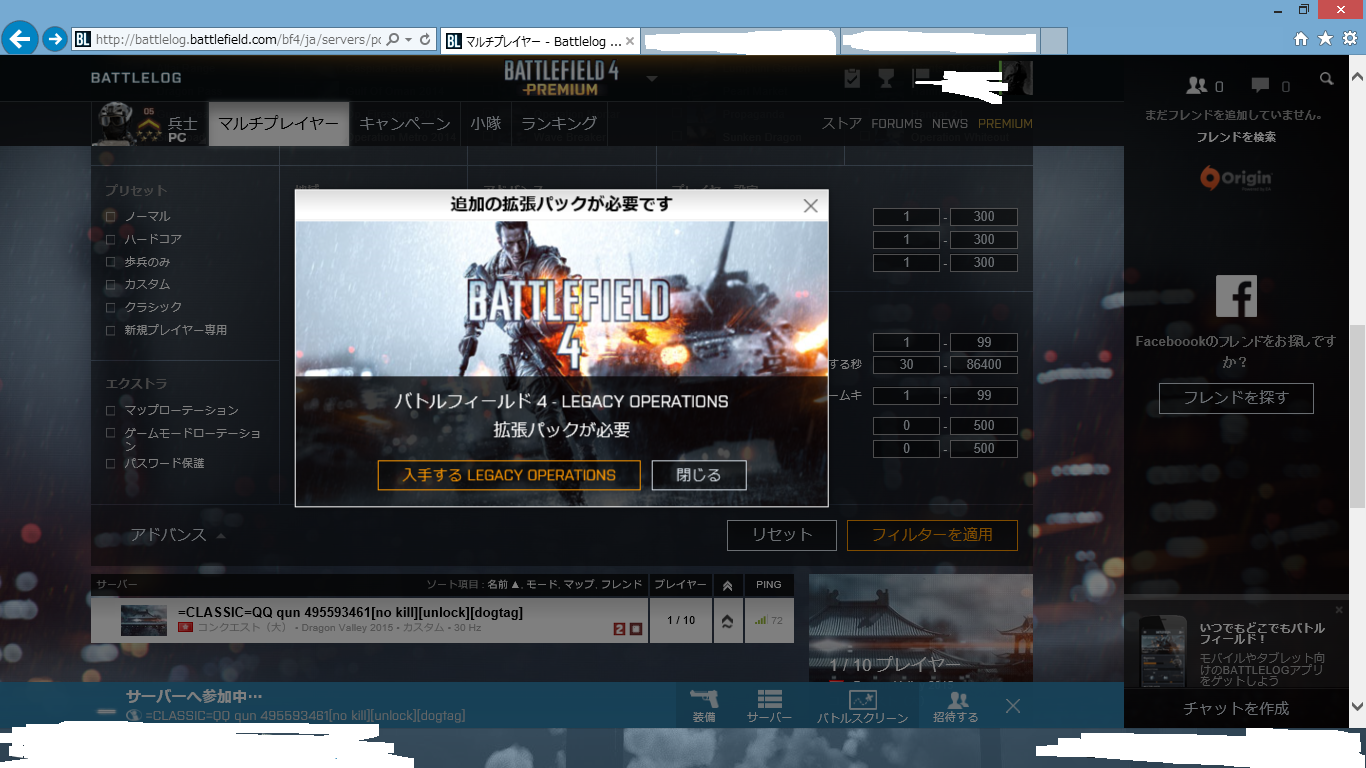The image size is (1366, 768).
Task: Click the 装備 loadout gun icon
Action: [704, 698]
